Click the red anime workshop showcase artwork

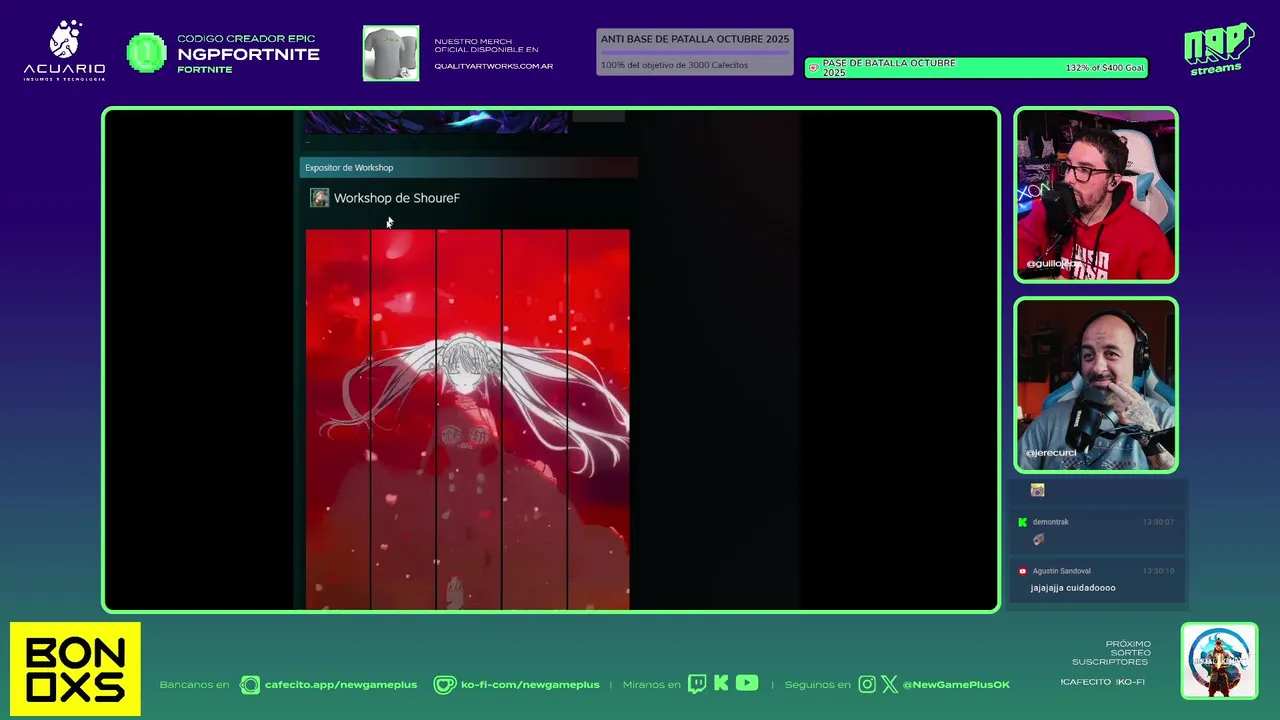click(x=467, y=419)
